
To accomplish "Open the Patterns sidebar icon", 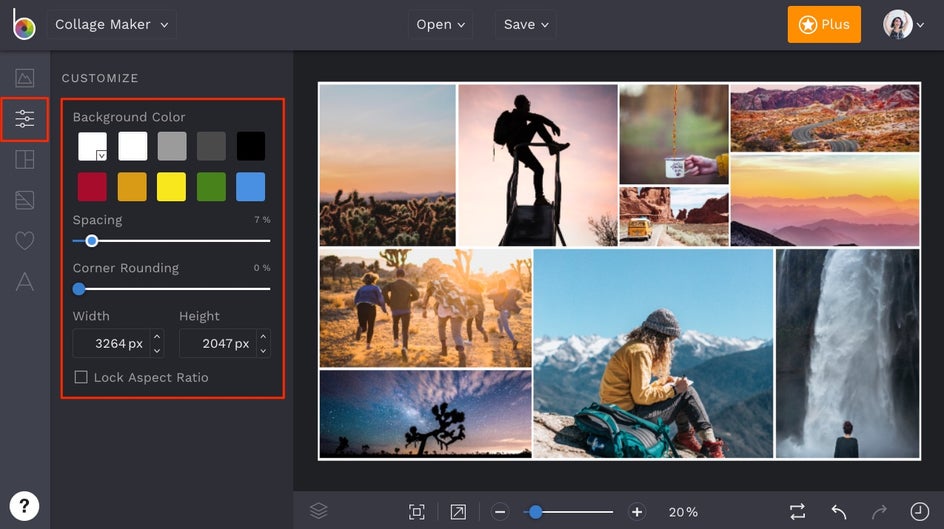I will pyautogui.click(x=25, y=200).
